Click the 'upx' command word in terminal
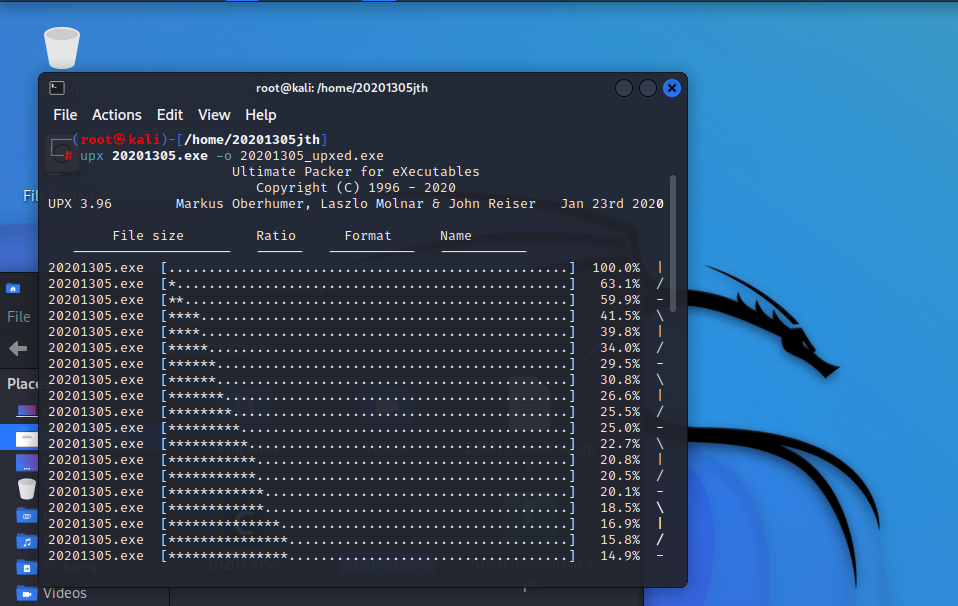The image size is (958, 606). (92, 156)
